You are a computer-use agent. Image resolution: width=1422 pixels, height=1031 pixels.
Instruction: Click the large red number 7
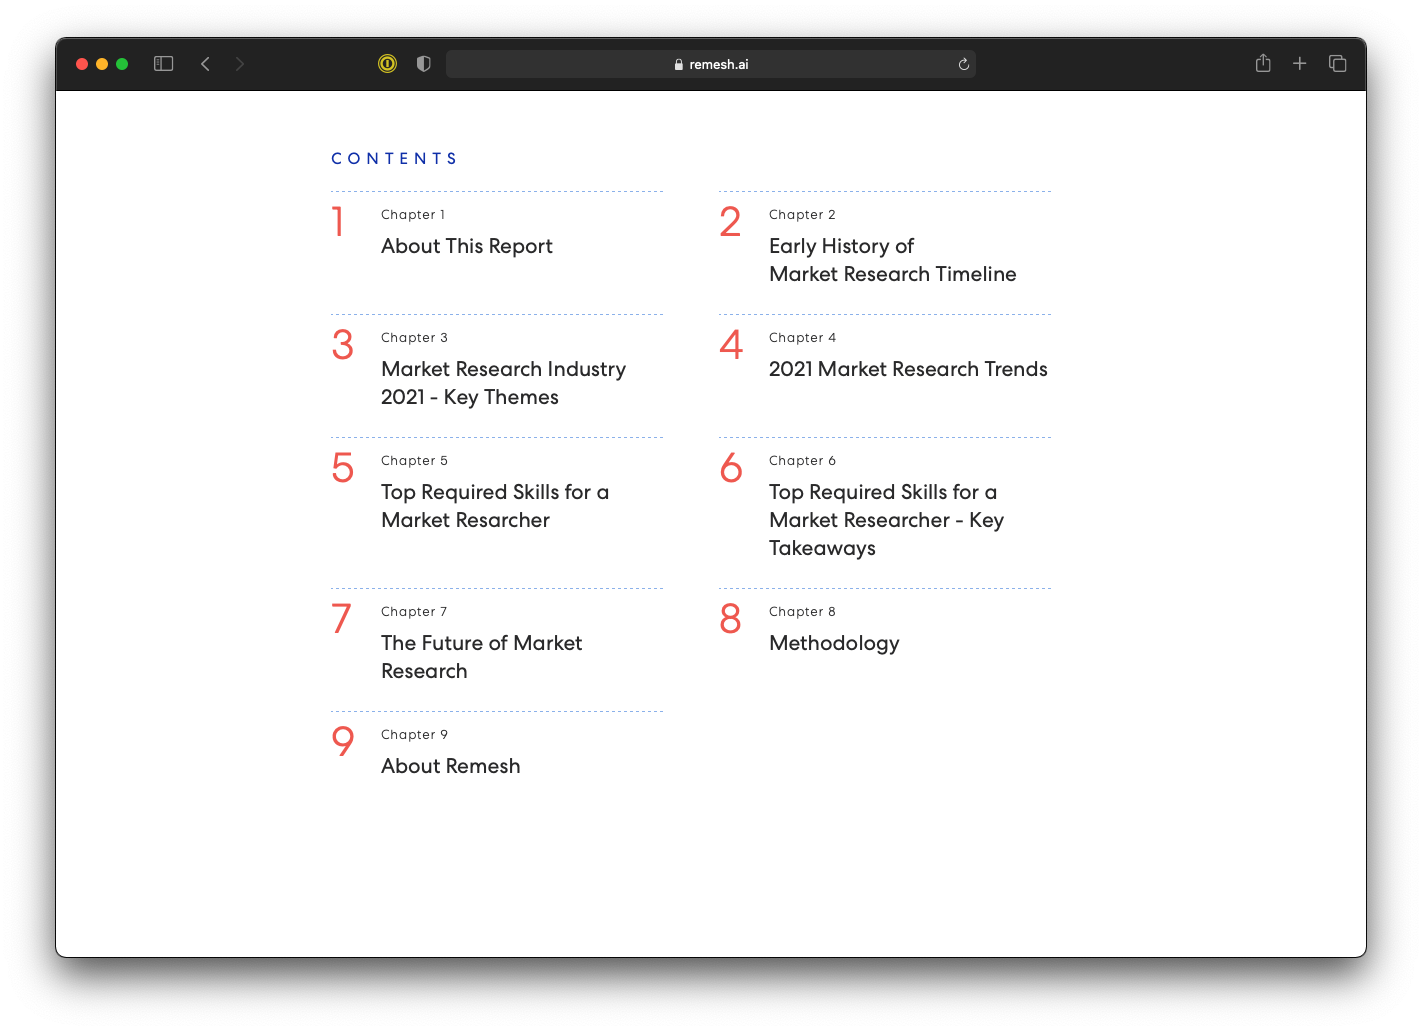click(341, 619)
